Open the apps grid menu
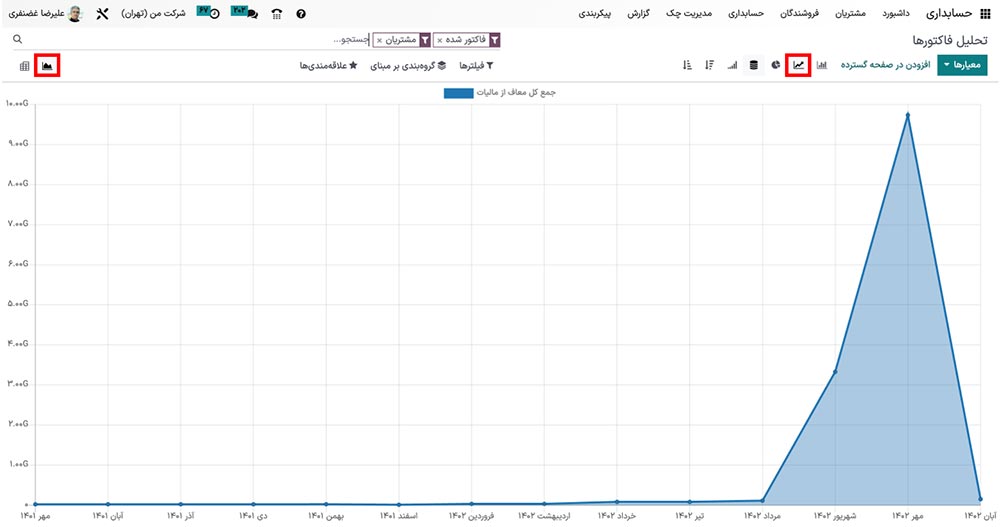 pos(987,15)
